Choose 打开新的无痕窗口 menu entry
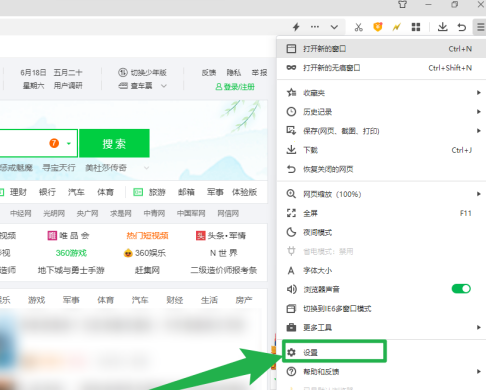 click(381, 68)
